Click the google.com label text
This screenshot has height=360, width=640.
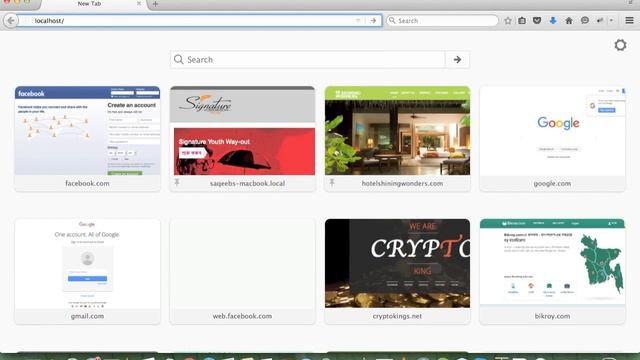tap(553, 183)
